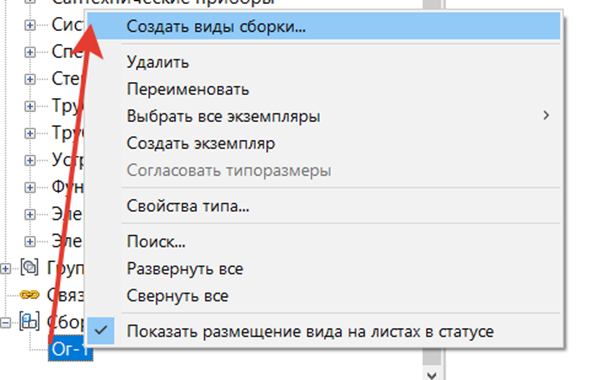Toggle 'Показать размещение вида на листах в статусе'
Image resolution: width=613 pixels, height=380 pixels.
323,331
